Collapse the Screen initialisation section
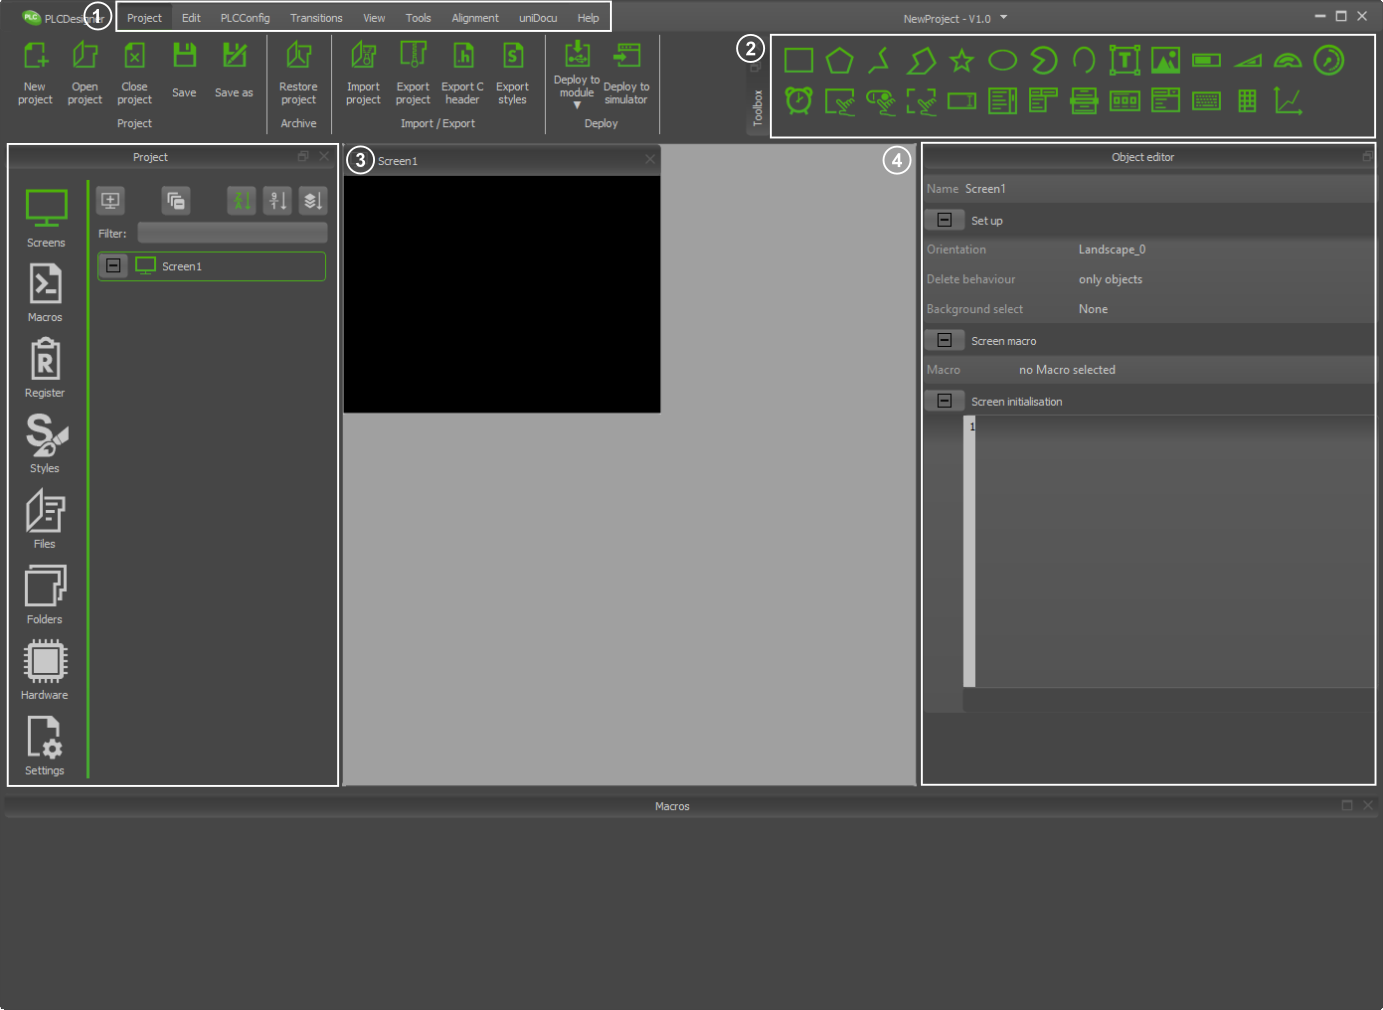The width and height of the screenshot is (1383, 1010). click(944, 401)
